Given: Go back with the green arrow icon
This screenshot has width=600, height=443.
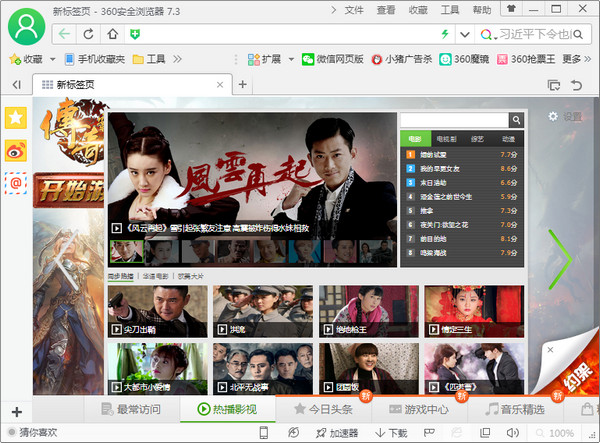Looking at the screenshot, I should [x=64, y=34].
